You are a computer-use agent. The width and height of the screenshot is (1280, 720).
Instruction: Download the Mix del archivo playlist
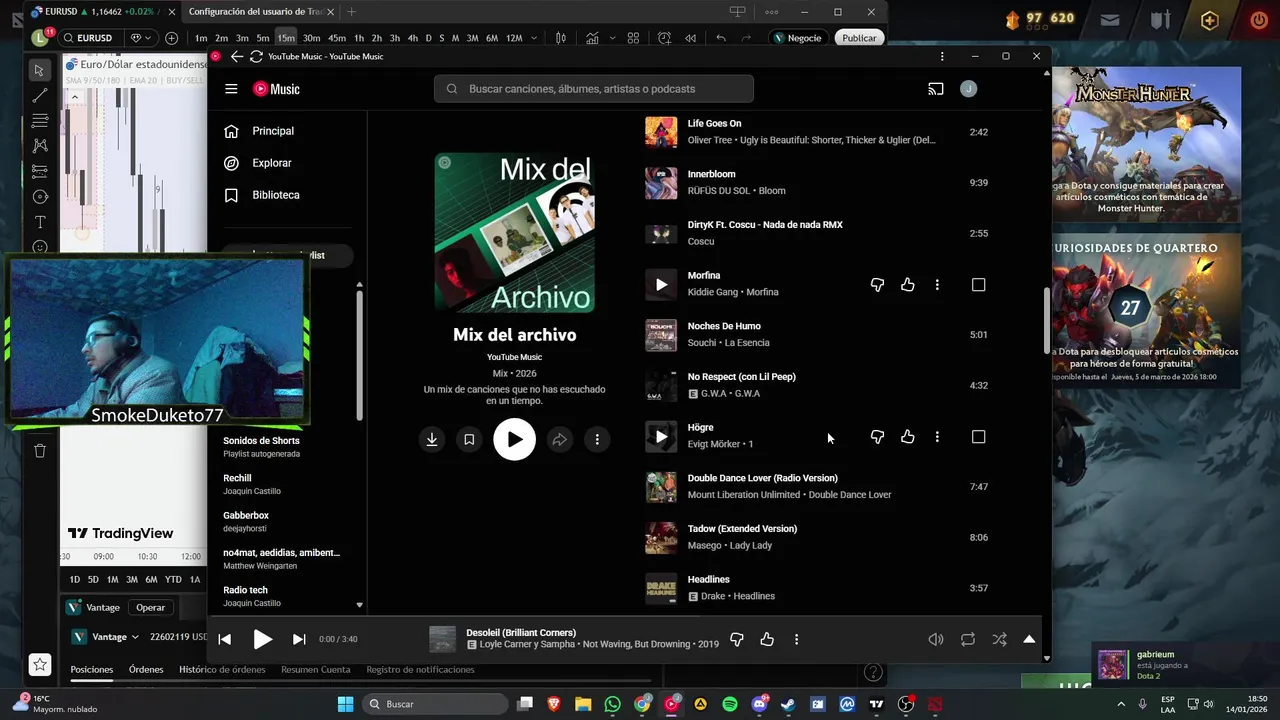(x=432, y=439)
